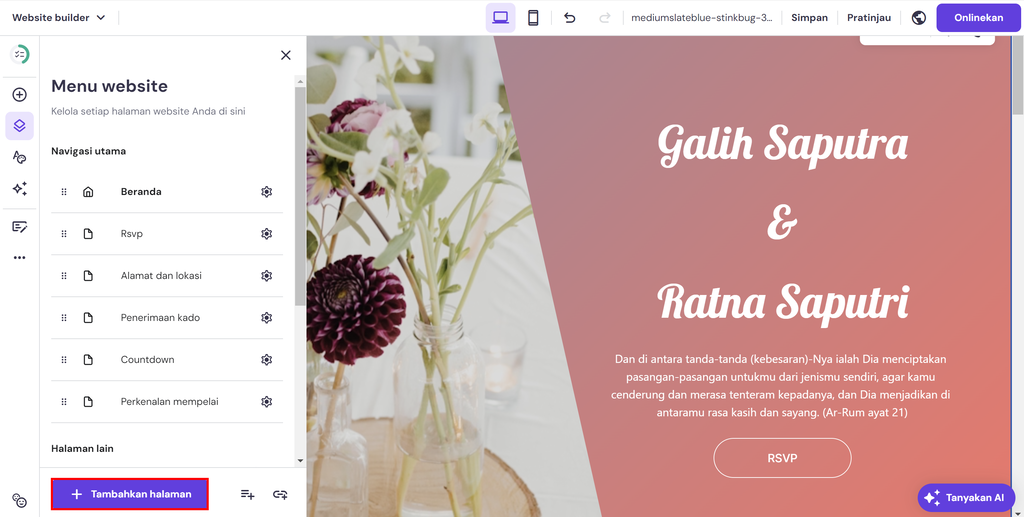Open settings gear for Countdown

click(266, 360)
